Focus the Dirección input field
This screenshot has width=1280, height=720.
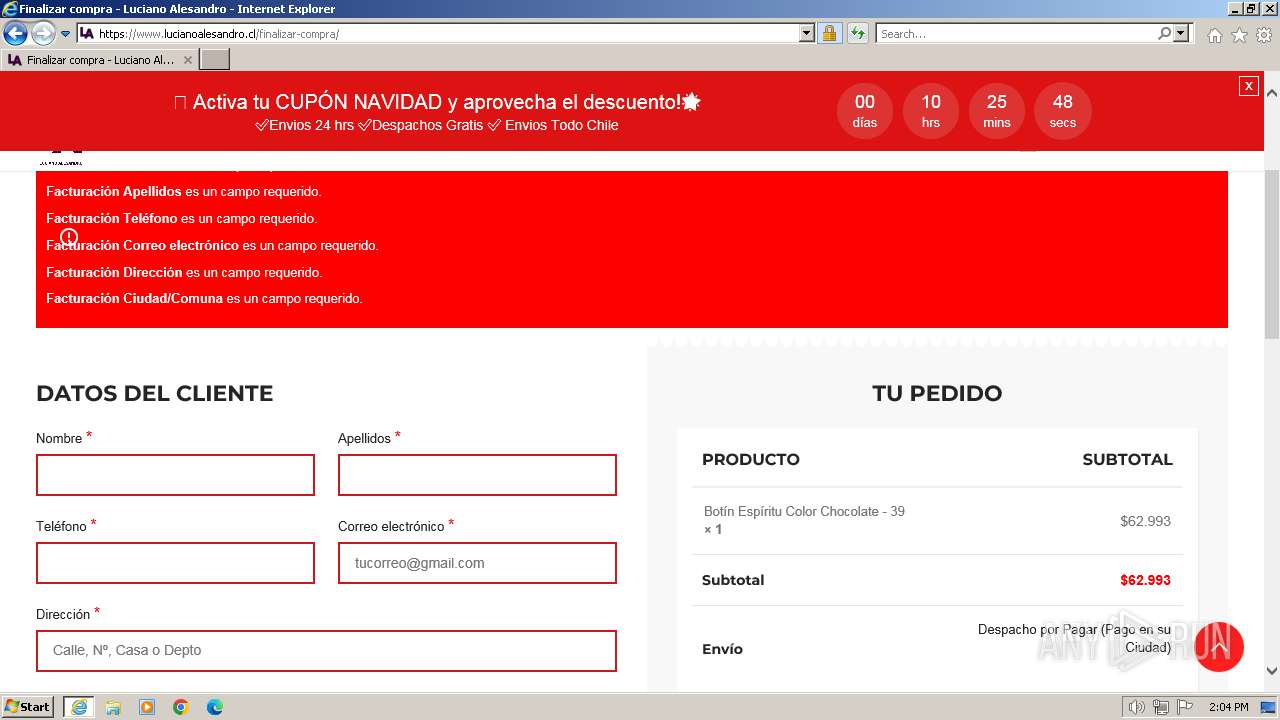coord(326,651)
